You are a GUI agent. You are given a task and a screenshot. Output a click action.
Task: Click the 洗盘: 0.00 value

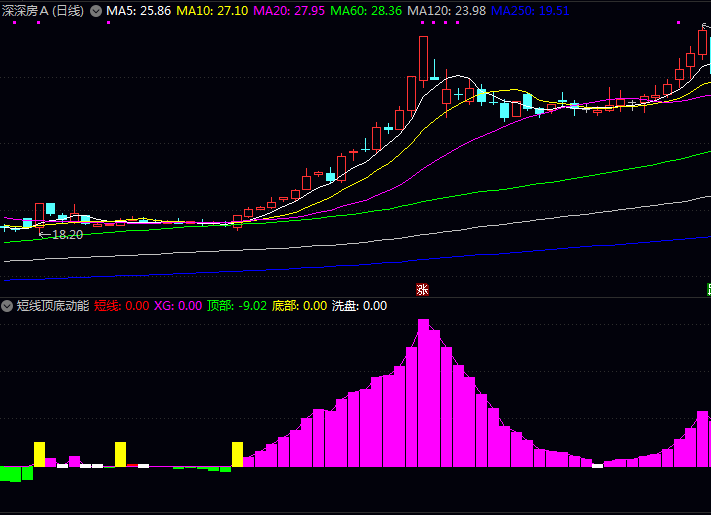tap(359, 306)
